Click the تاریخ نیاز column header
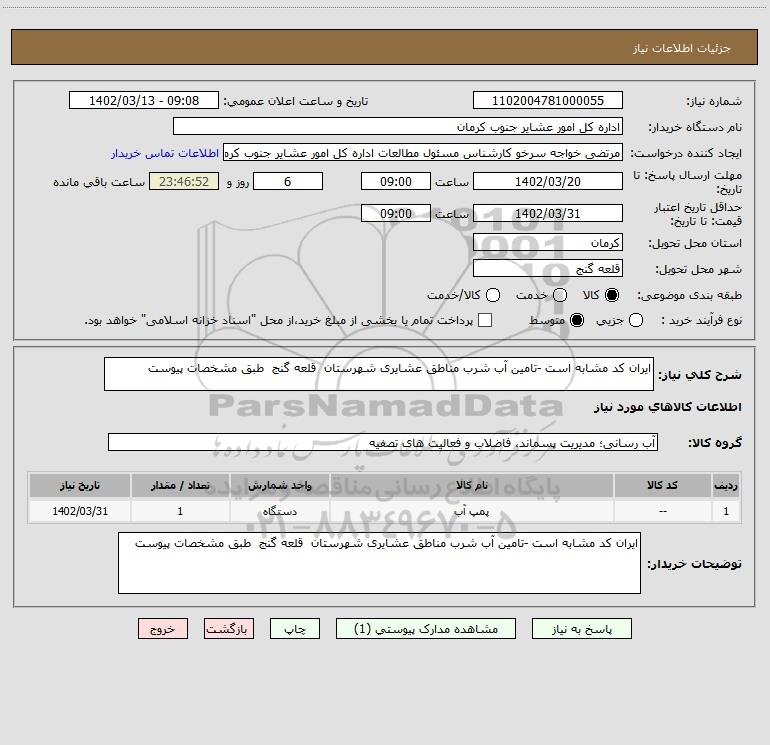 pyautogui.click(x=80, y=486)
